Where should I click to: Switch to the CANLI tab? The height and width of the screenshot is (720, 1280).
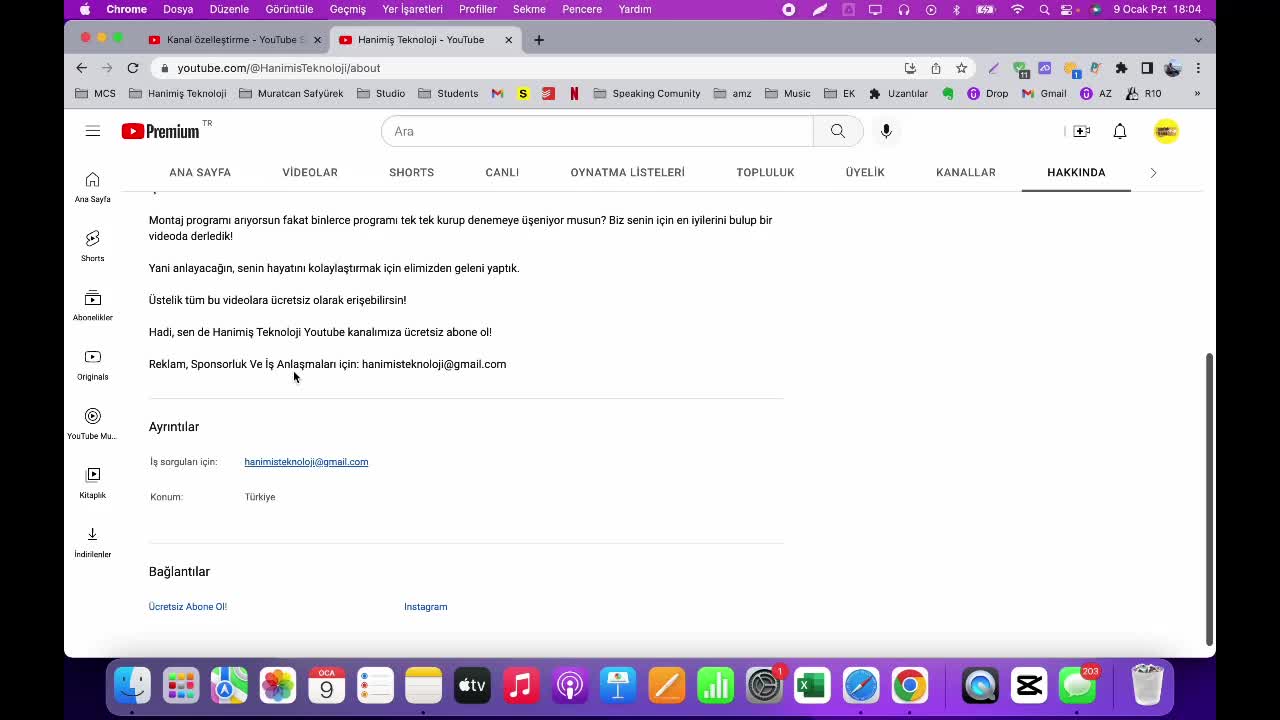coord(502,172)
